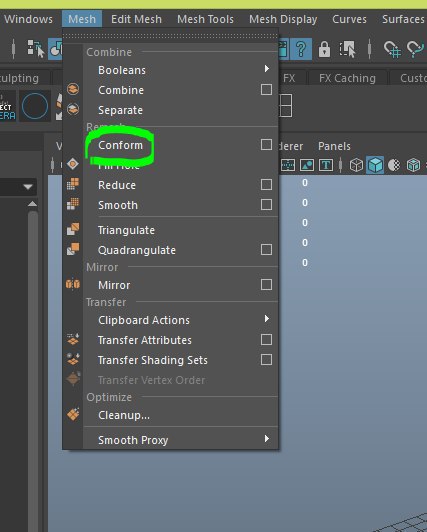Open the left panel dropdown arrow

click(x=28, y=187)
